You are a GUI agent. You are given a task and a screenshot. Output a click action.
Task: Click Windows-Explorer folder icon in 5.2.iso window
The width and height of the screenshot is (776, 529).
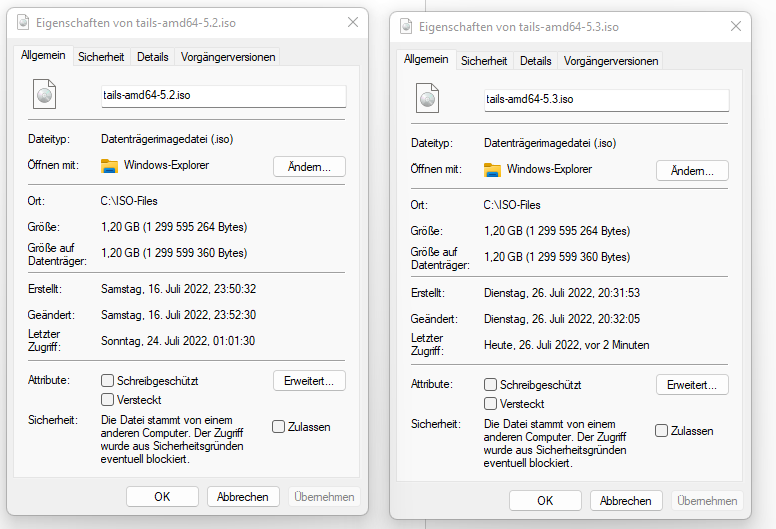[x=109, y=166]
